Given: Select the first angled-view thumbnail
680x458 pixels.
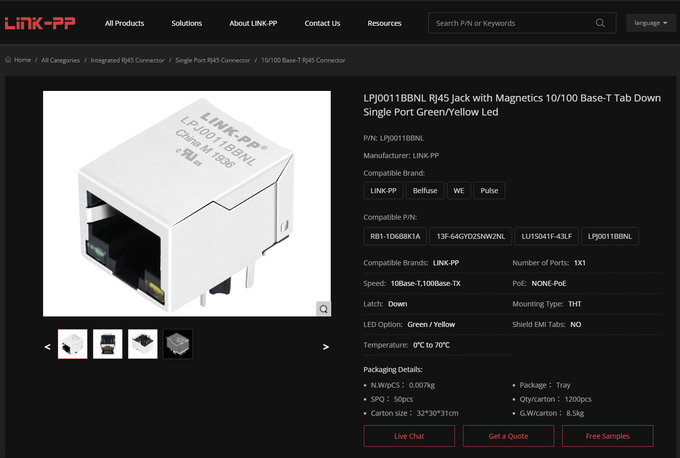Looking at the screenshot, I should [72, 344].
